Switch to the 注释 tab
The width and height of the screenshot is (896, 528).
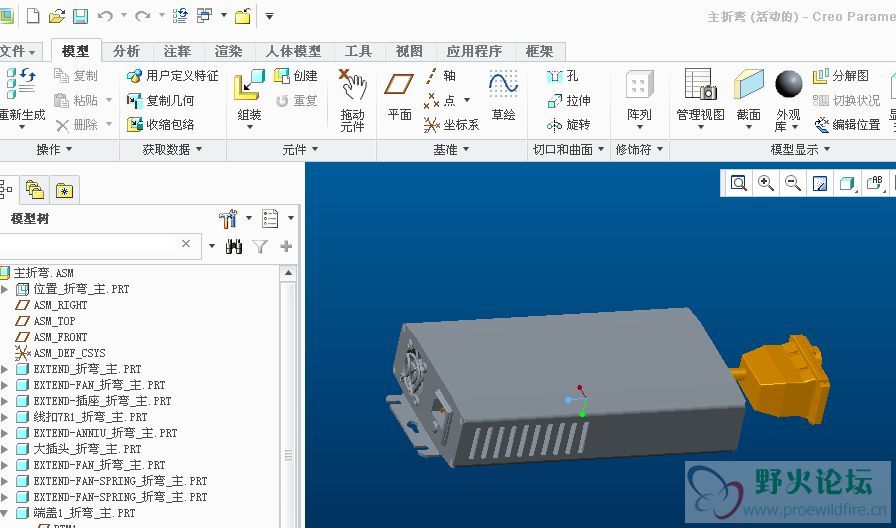click(177, 51)
